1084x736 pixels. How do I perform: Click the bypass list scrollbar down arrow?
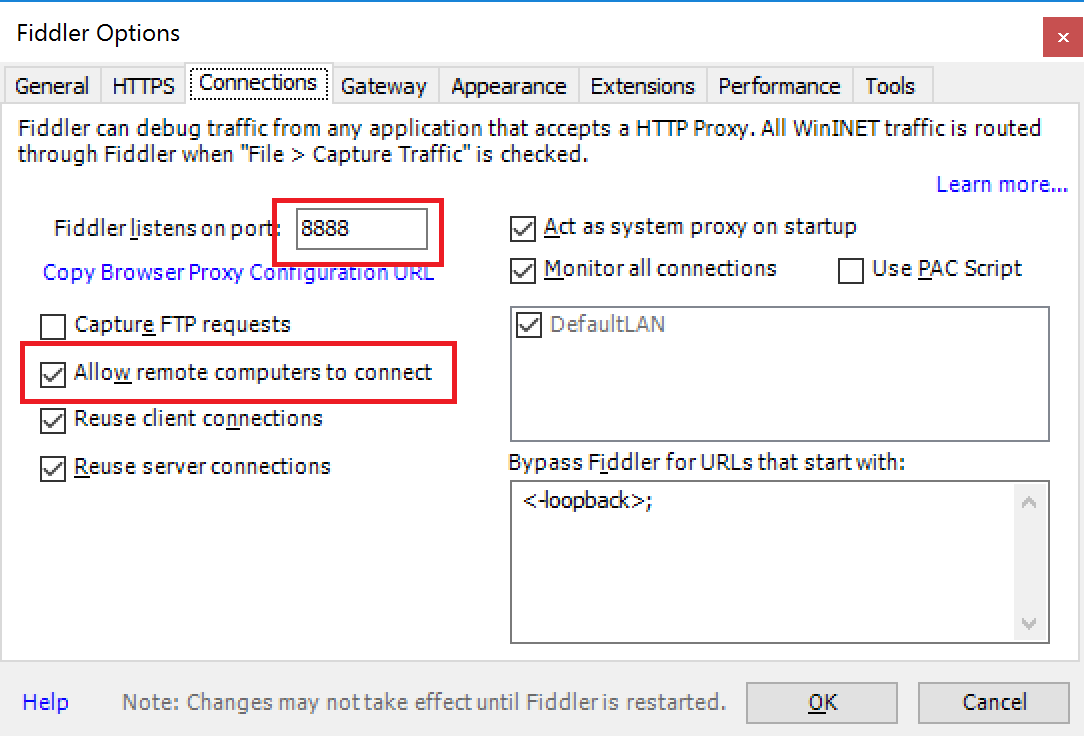(1029, 623)
